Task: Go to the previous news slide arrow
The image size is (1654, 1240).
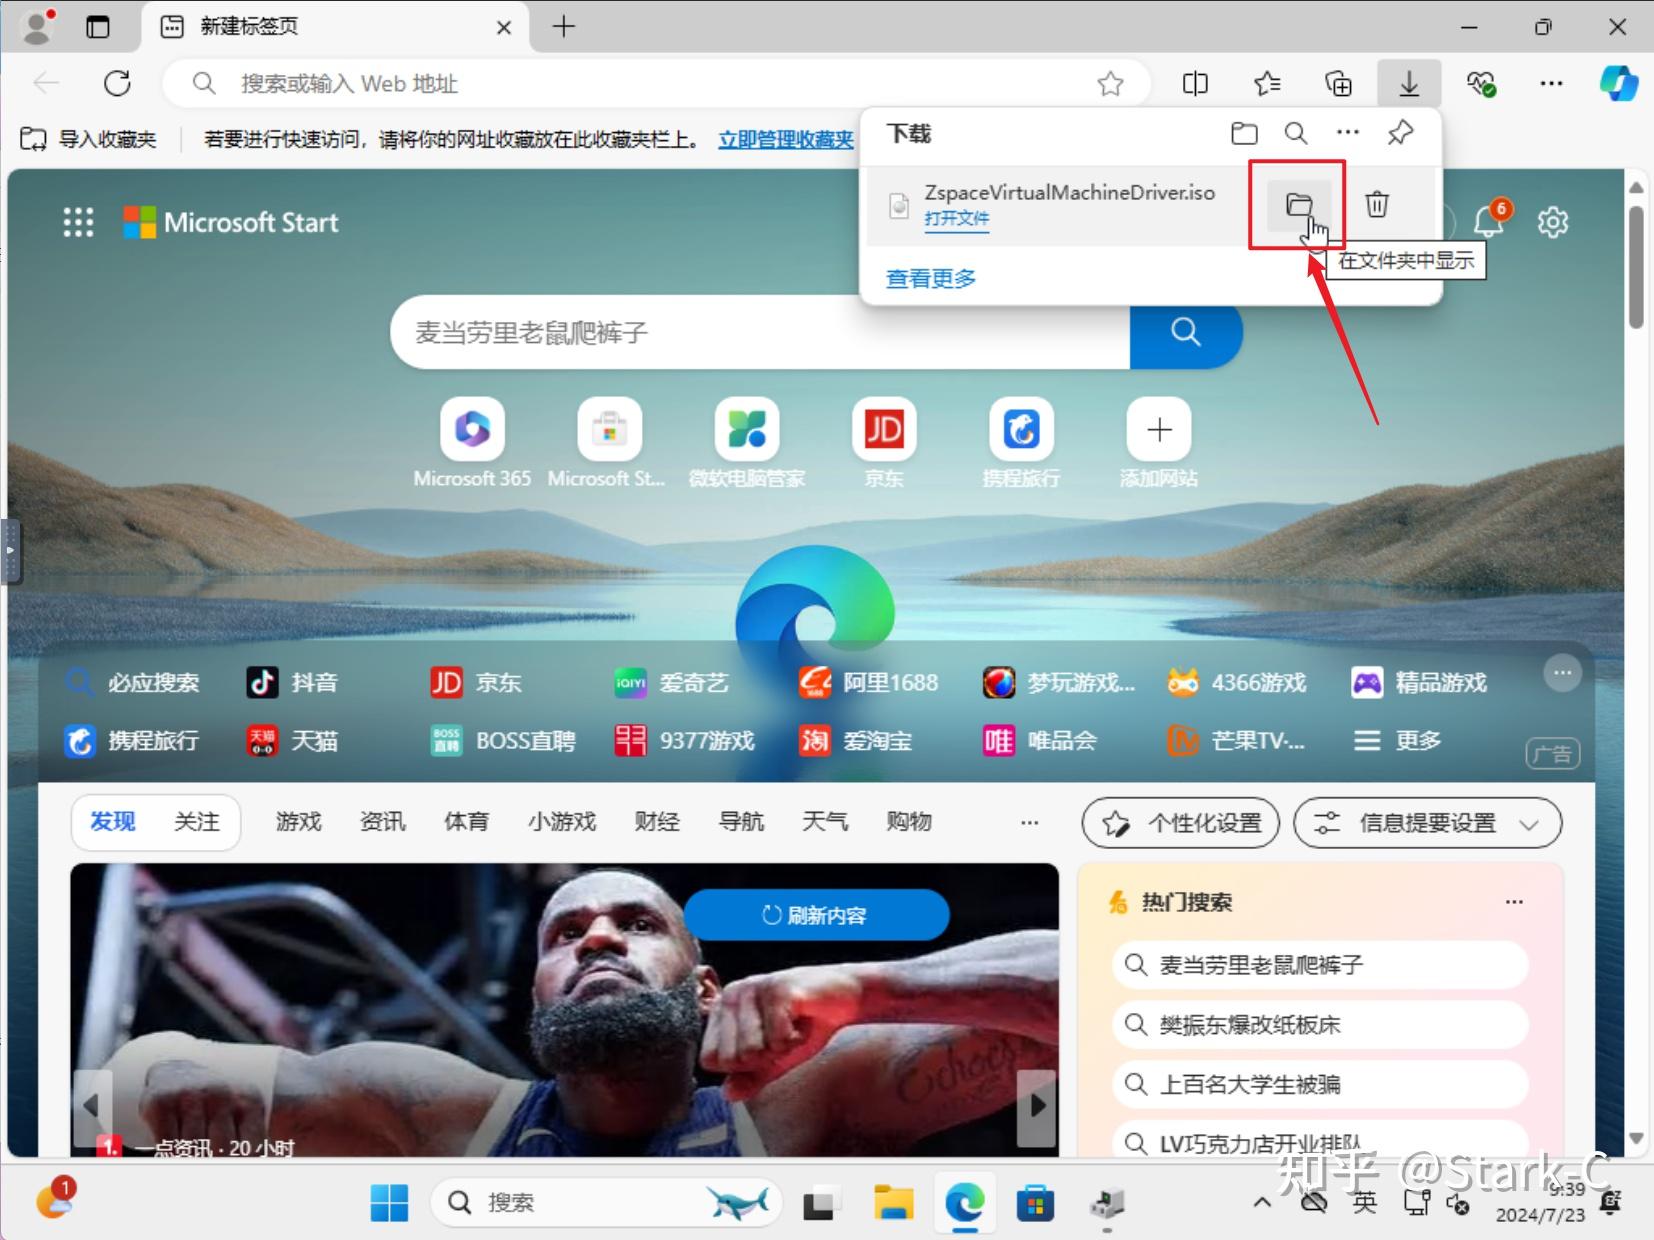Action: click(x=91, y=1107)
